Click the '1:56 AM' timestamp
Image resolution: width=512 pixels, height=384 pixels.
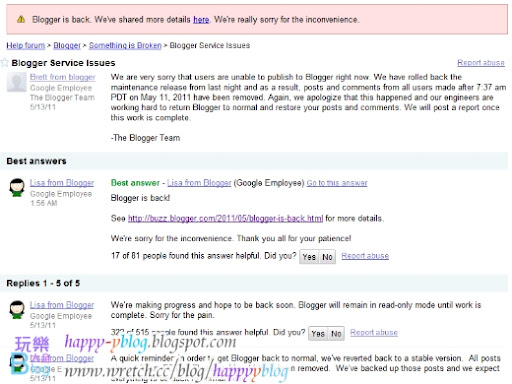(x=44, y=203)
